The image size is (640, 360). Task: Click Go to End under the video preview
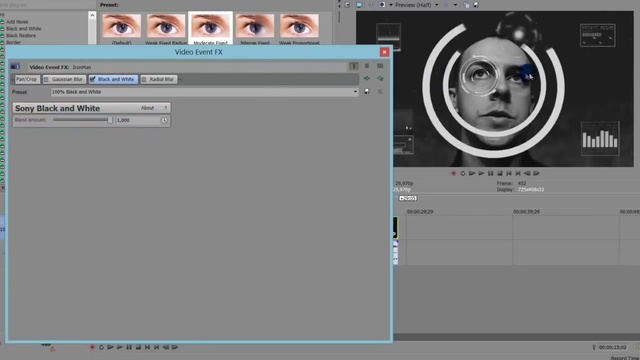tap(518, 173)
